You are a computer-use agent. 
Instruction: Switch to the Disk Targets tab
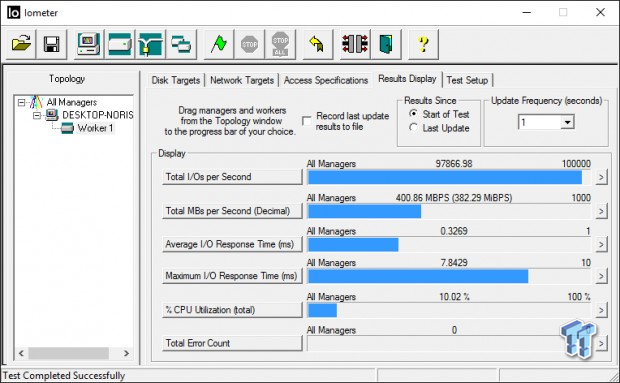point(176,80)
